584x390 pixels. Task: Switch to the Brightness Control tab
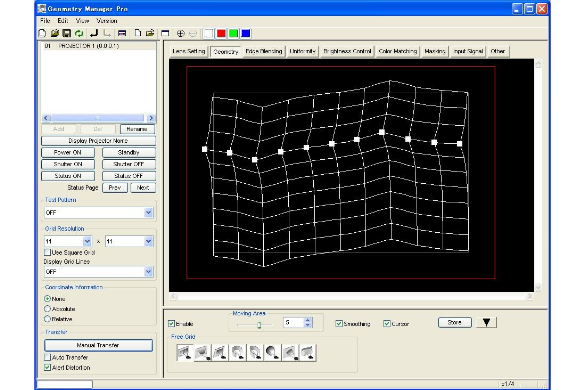[347, 51]
